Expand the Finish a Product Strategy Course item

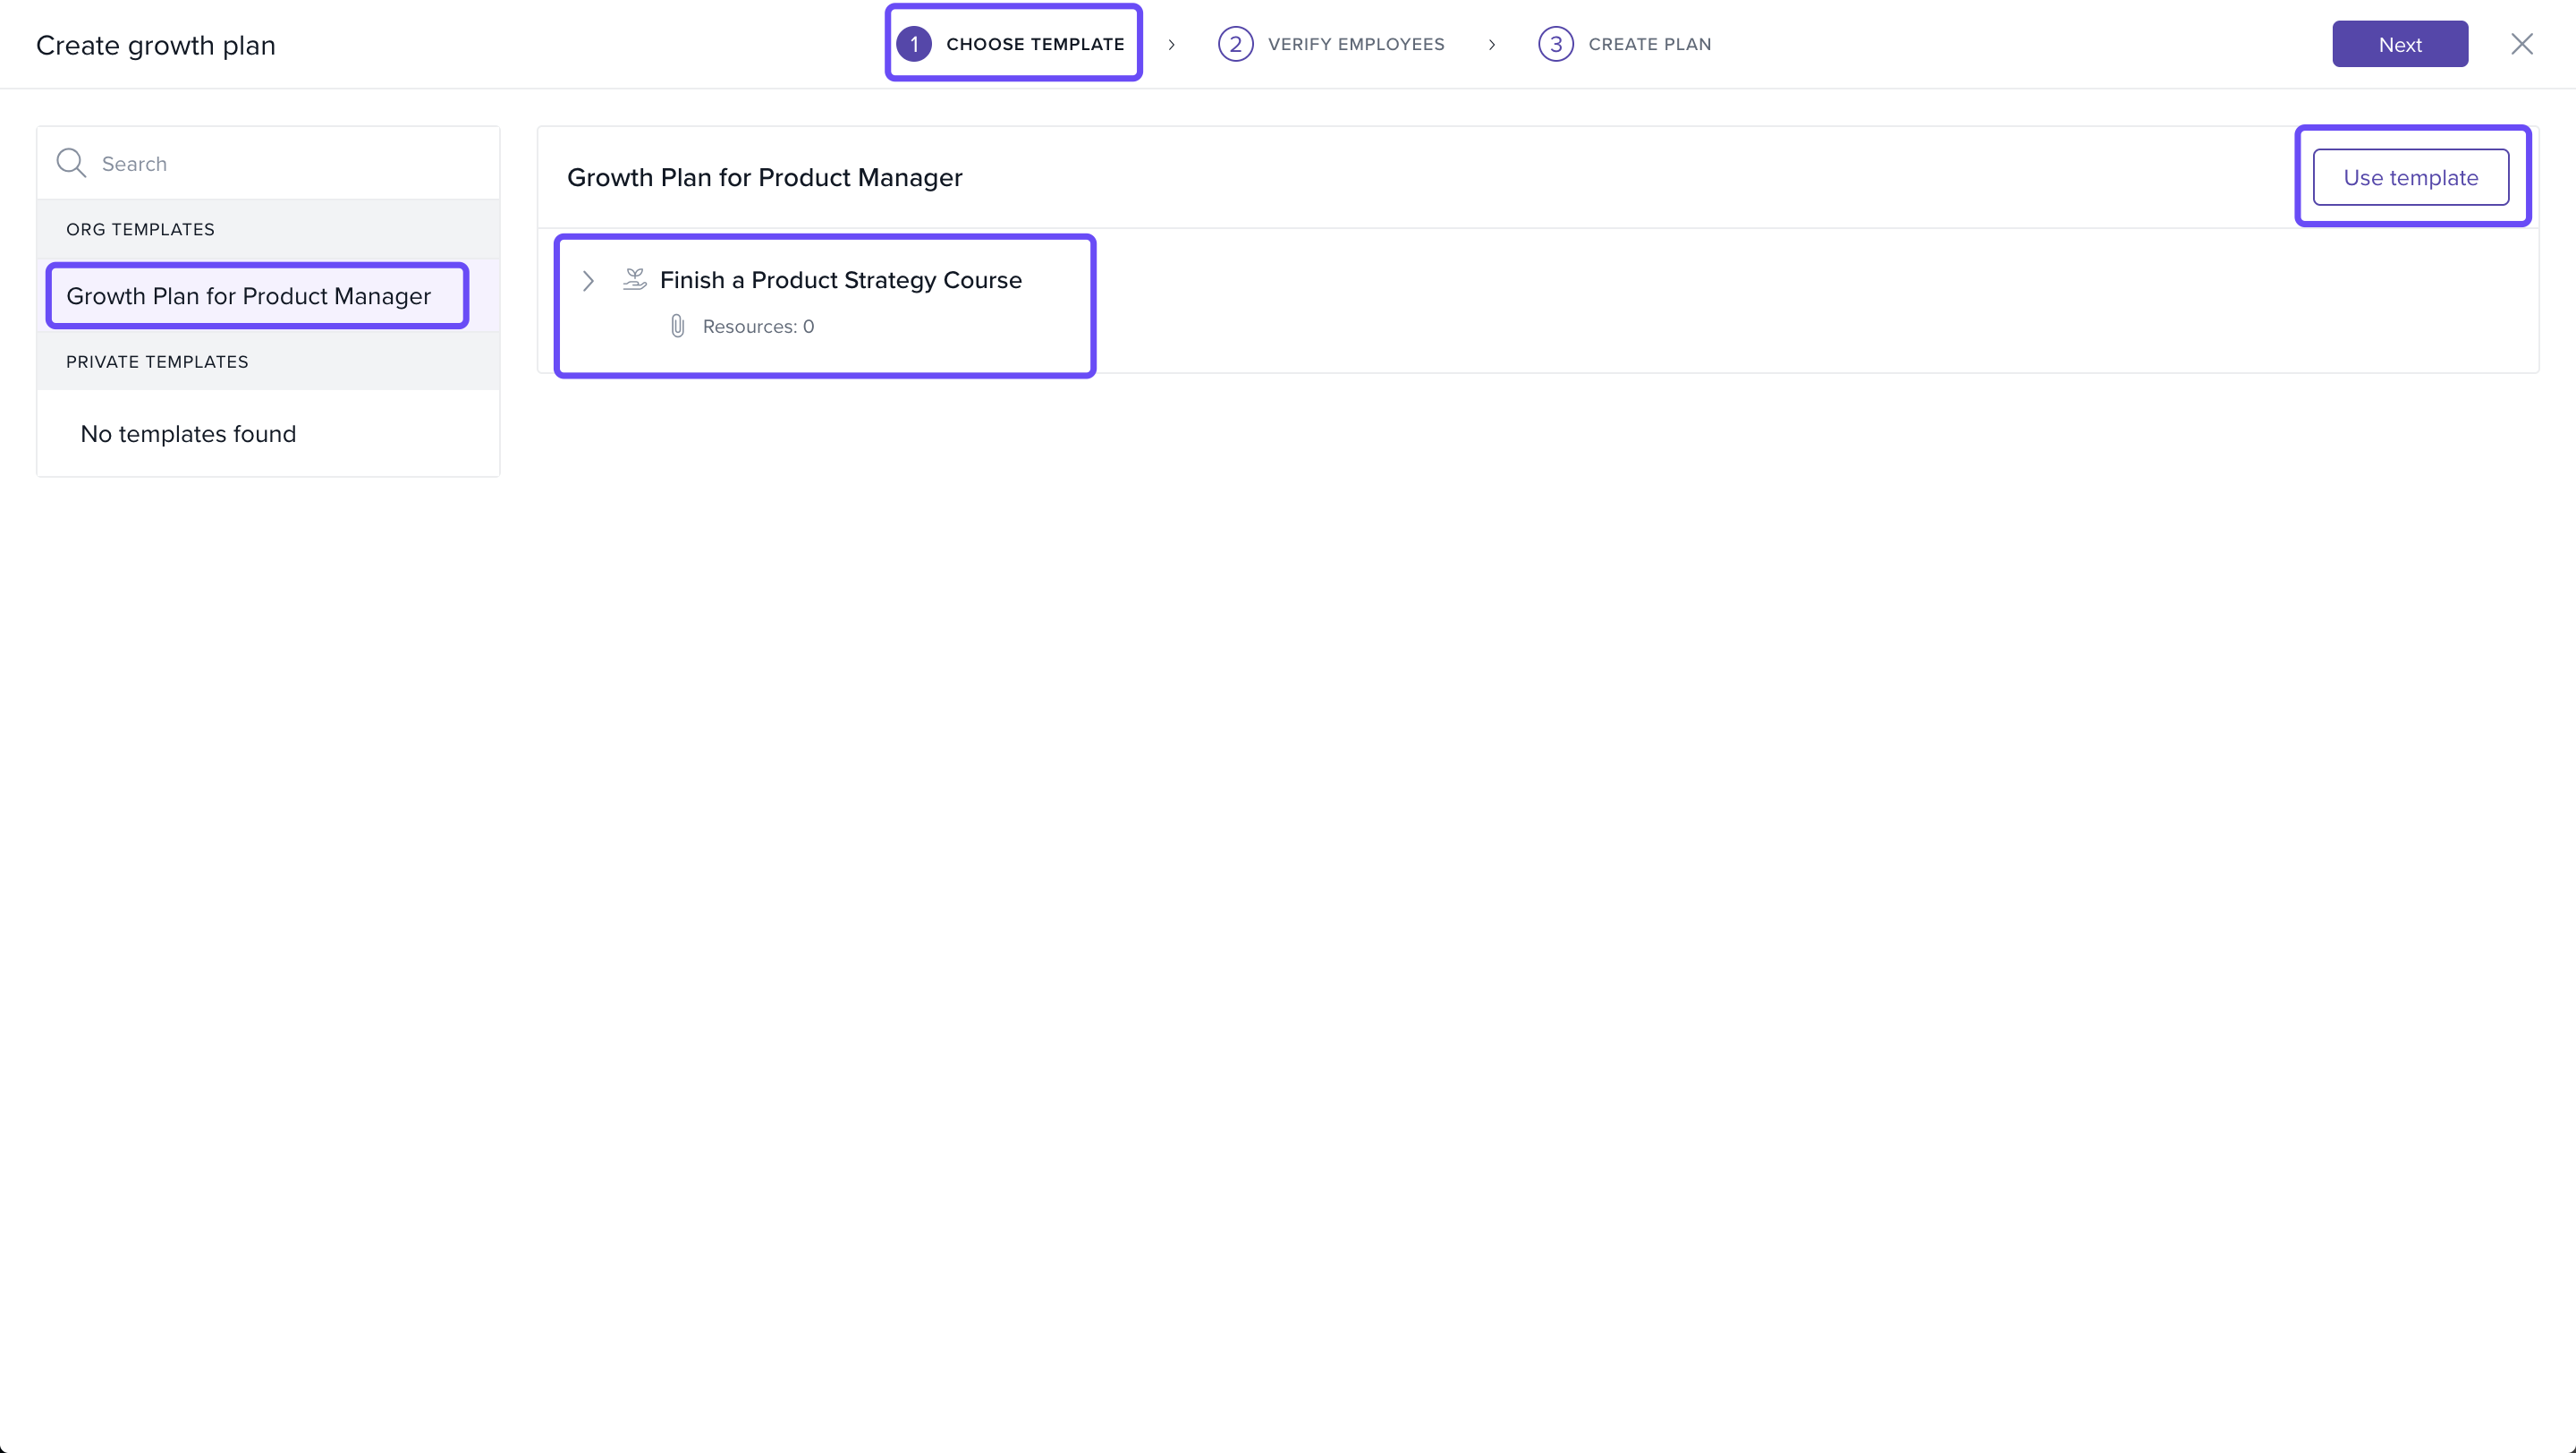(x=588, y=281)
